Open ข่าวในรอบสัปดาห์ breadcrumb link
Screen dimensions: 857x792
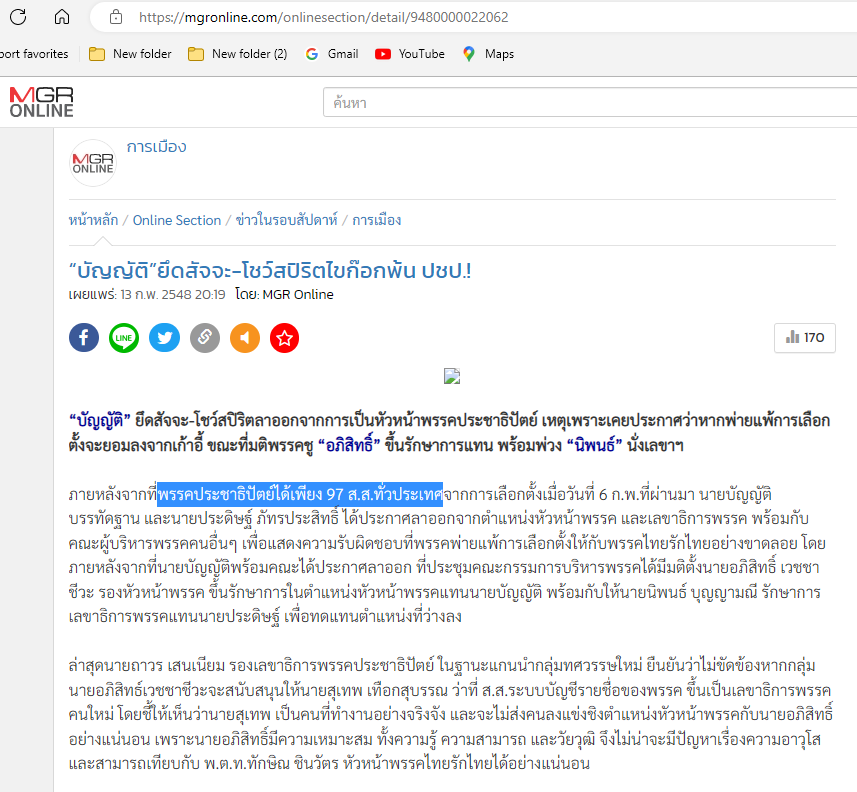coord(287,220)
